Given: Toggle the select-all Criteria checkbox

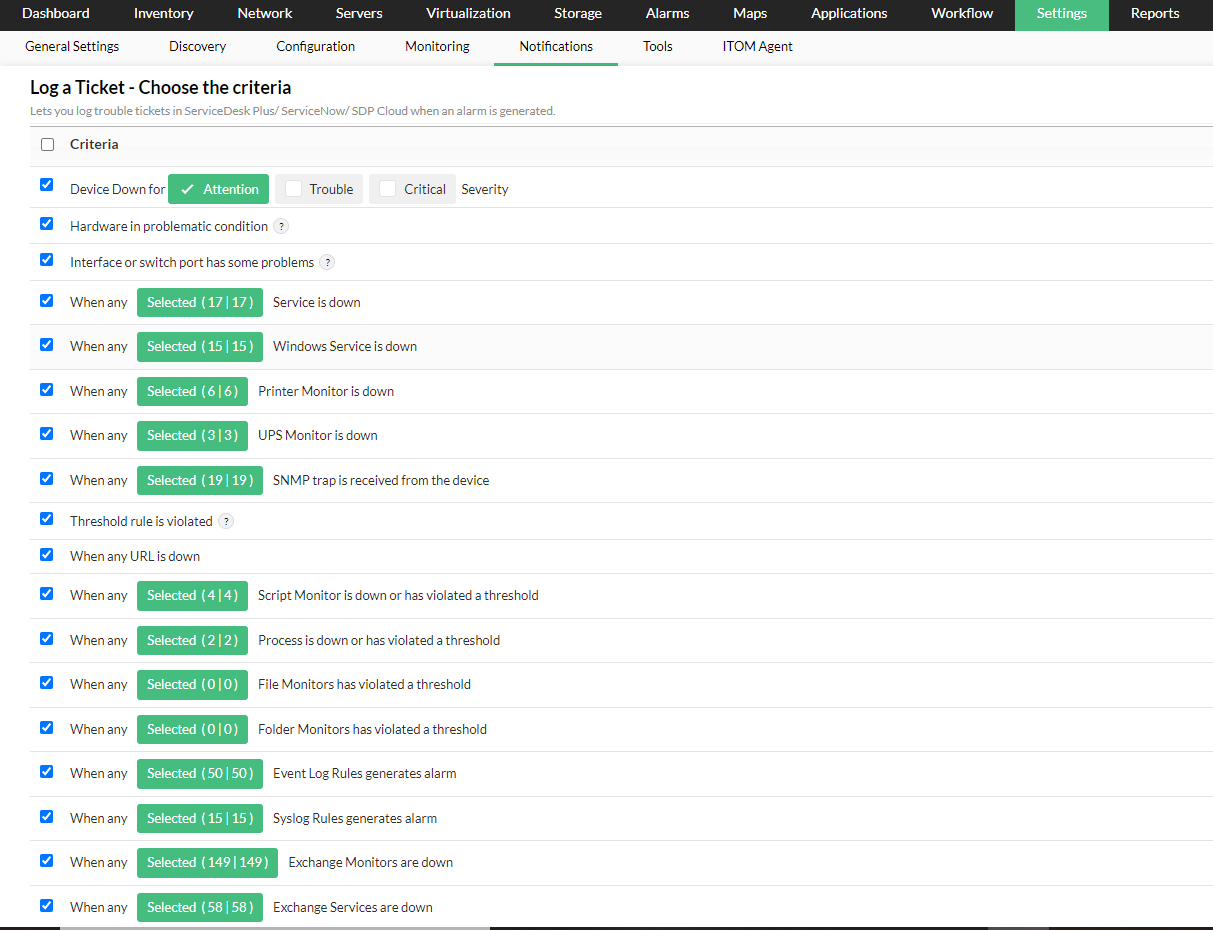Looking at the screenshot, I should pos(47,145).
